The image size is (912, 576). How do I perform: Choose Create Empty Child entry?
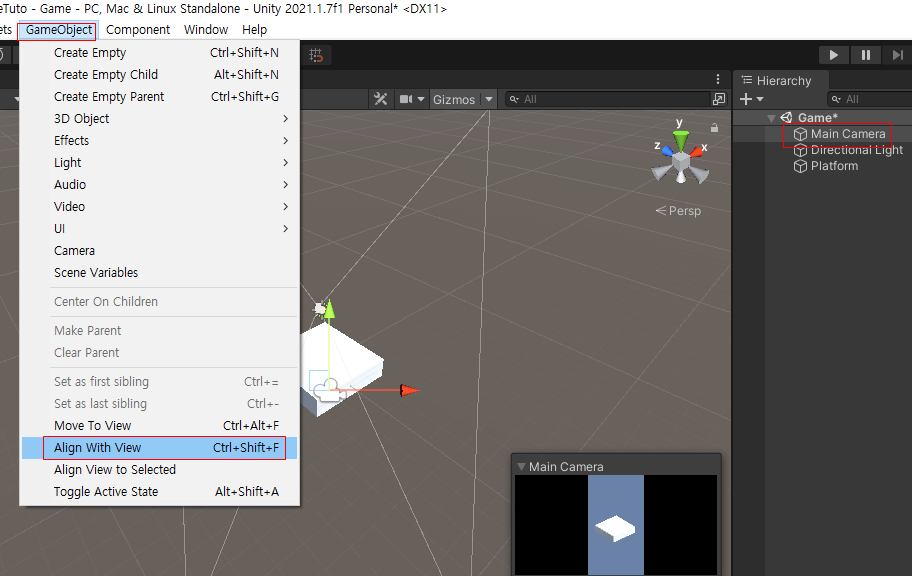[x=159, y=75]
